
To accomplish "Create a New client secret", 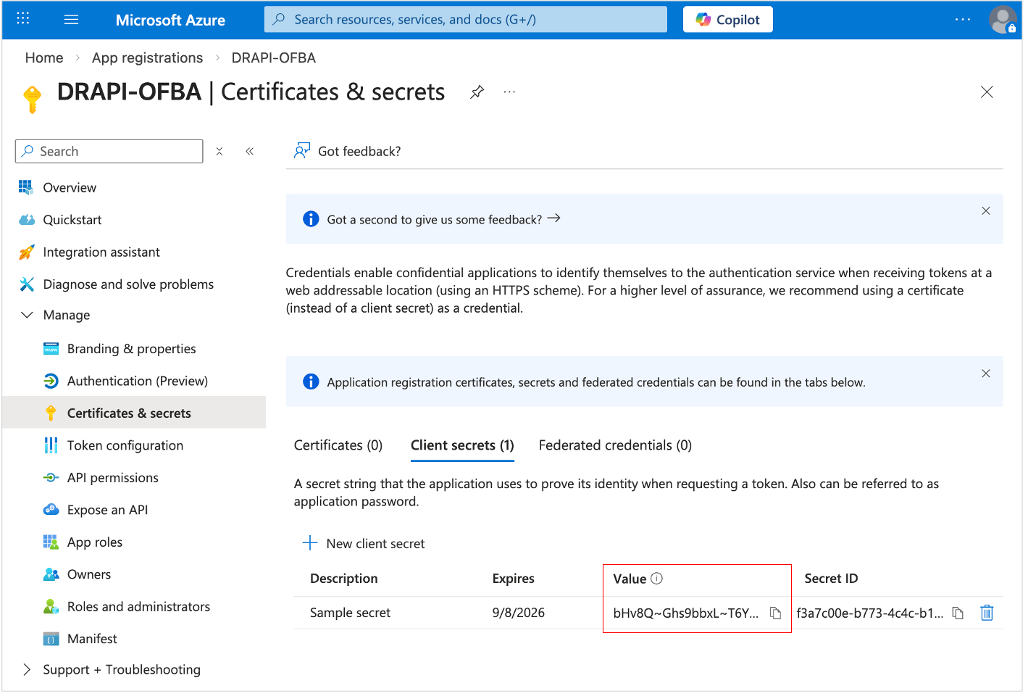I will (x=364, y=543).
